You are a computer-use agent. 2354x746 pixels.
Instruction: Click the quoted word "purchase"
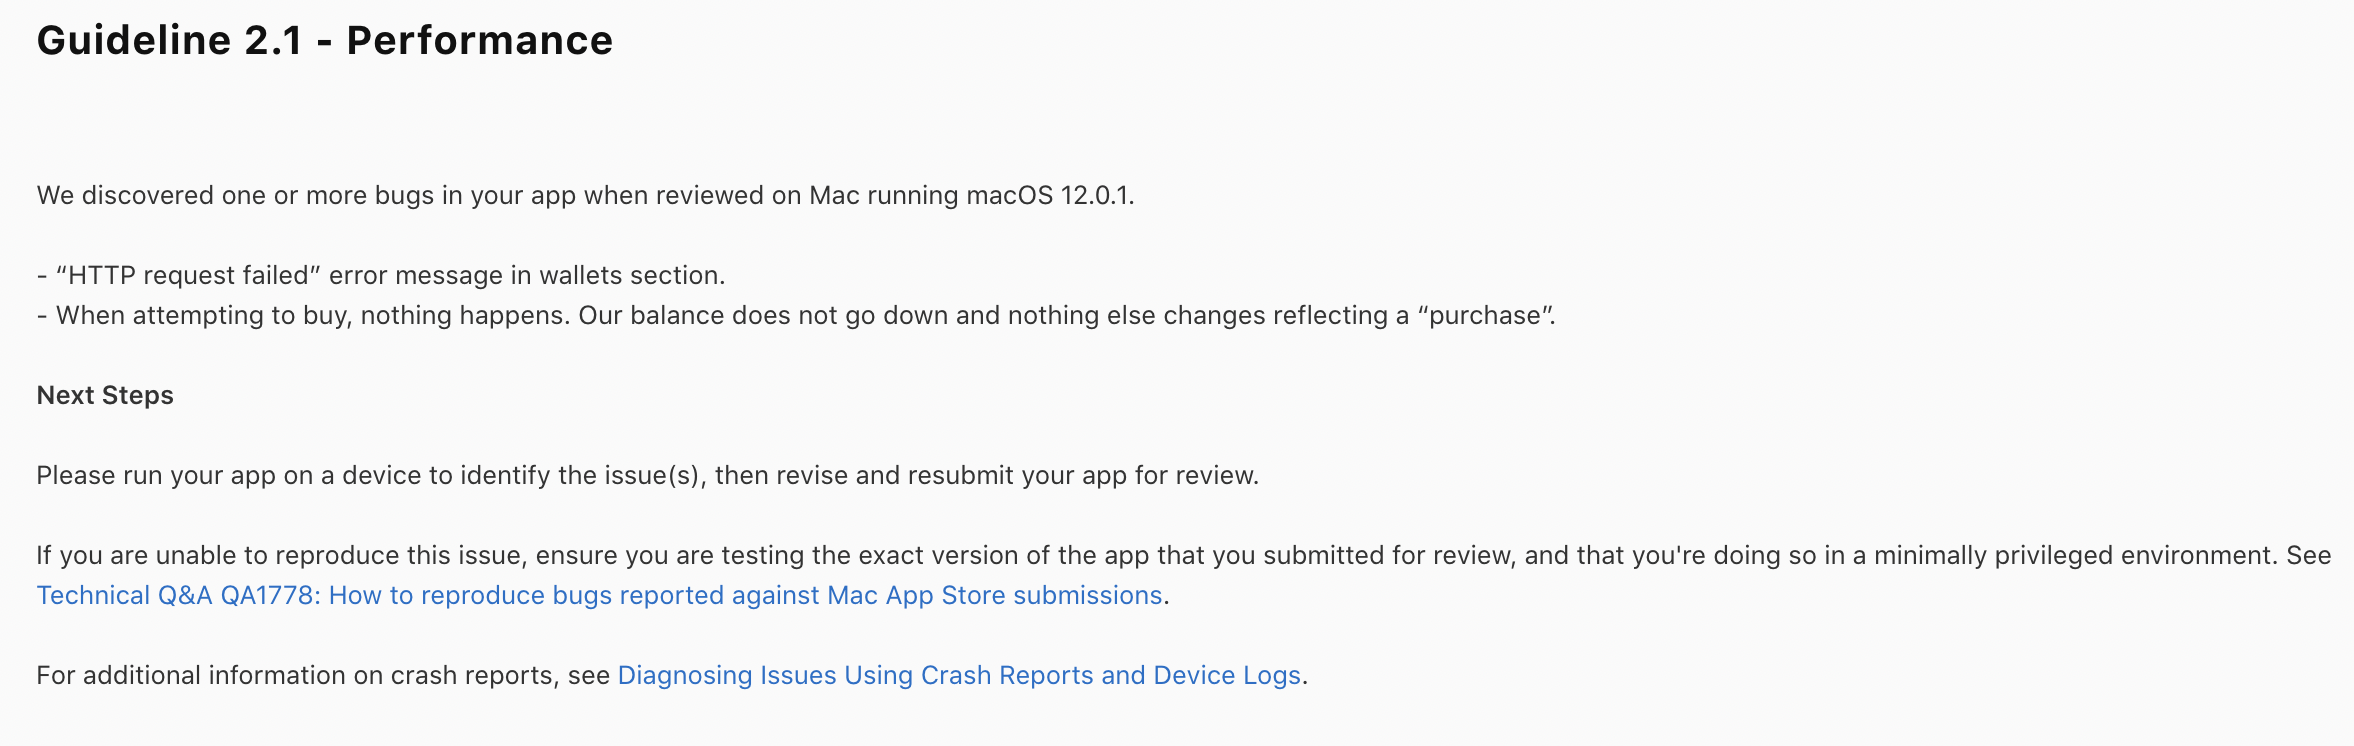[x=1484, y=316]
